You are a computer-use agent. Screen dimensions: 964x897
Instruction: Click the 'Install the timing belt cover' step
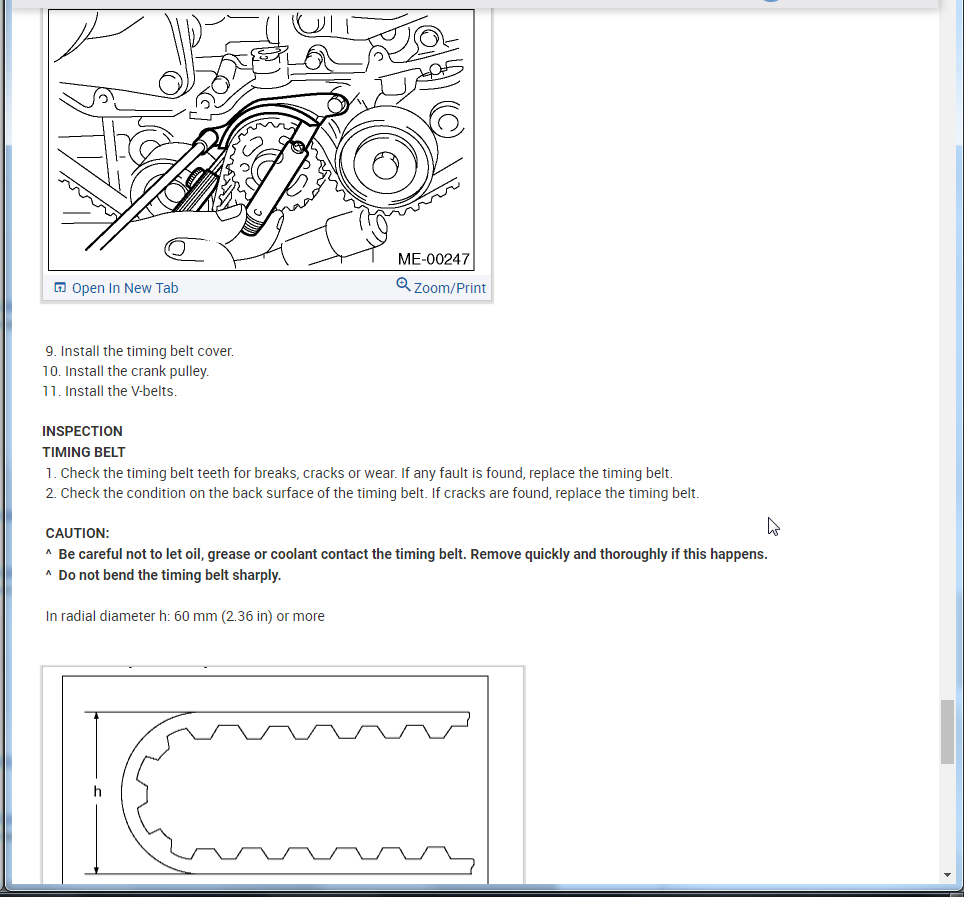(140, 351)
